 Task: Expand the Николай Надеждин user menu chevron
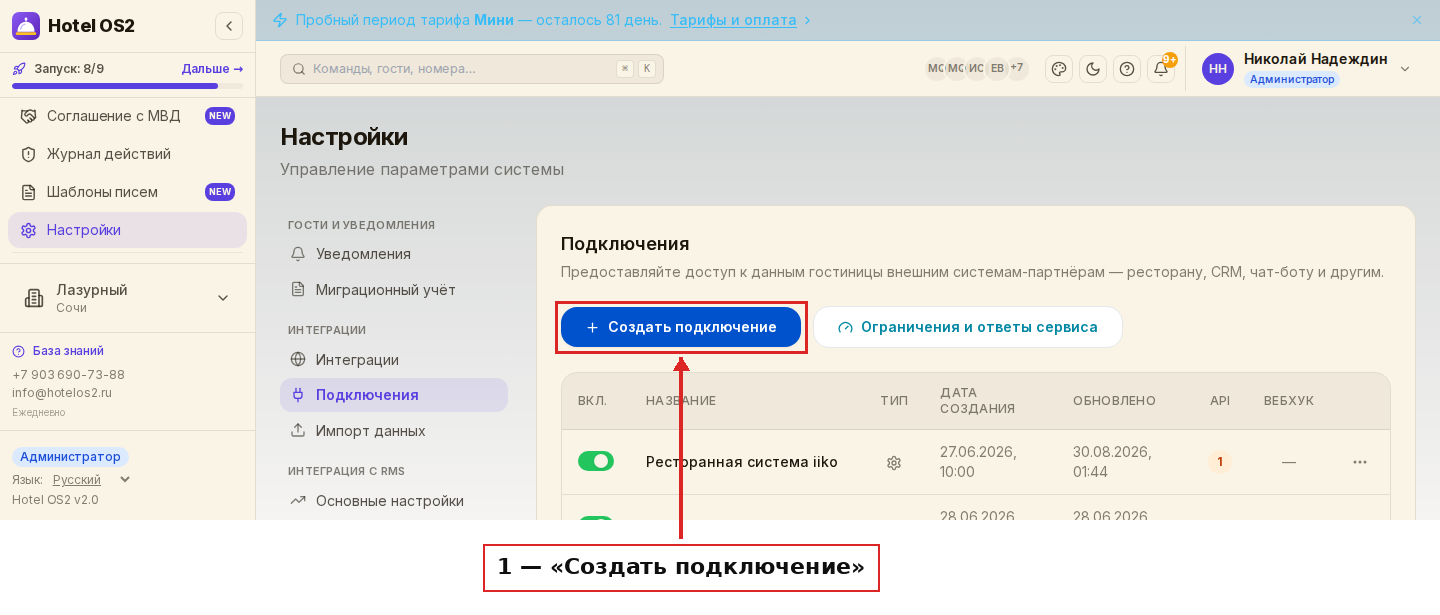pyautogui.click(x=1405, y=69)
